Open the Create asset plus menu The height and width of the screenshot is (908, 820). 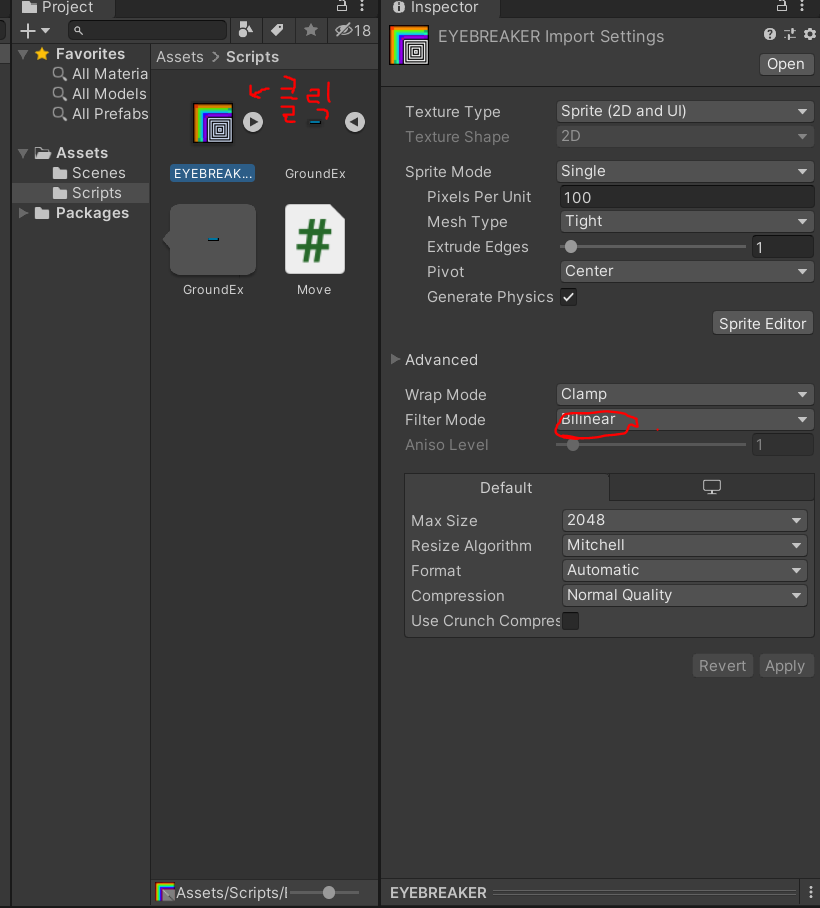tap(35, 31)
